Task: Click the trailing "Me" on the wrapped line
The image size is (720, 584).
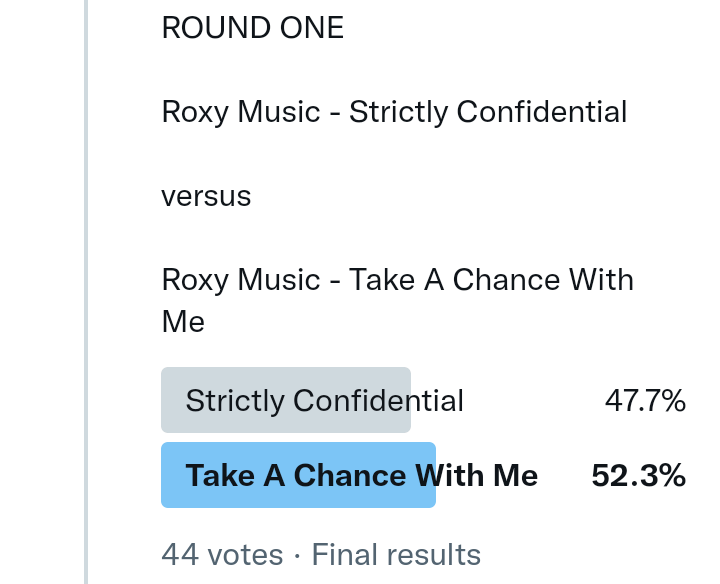Action: click(x=183, y=322)
